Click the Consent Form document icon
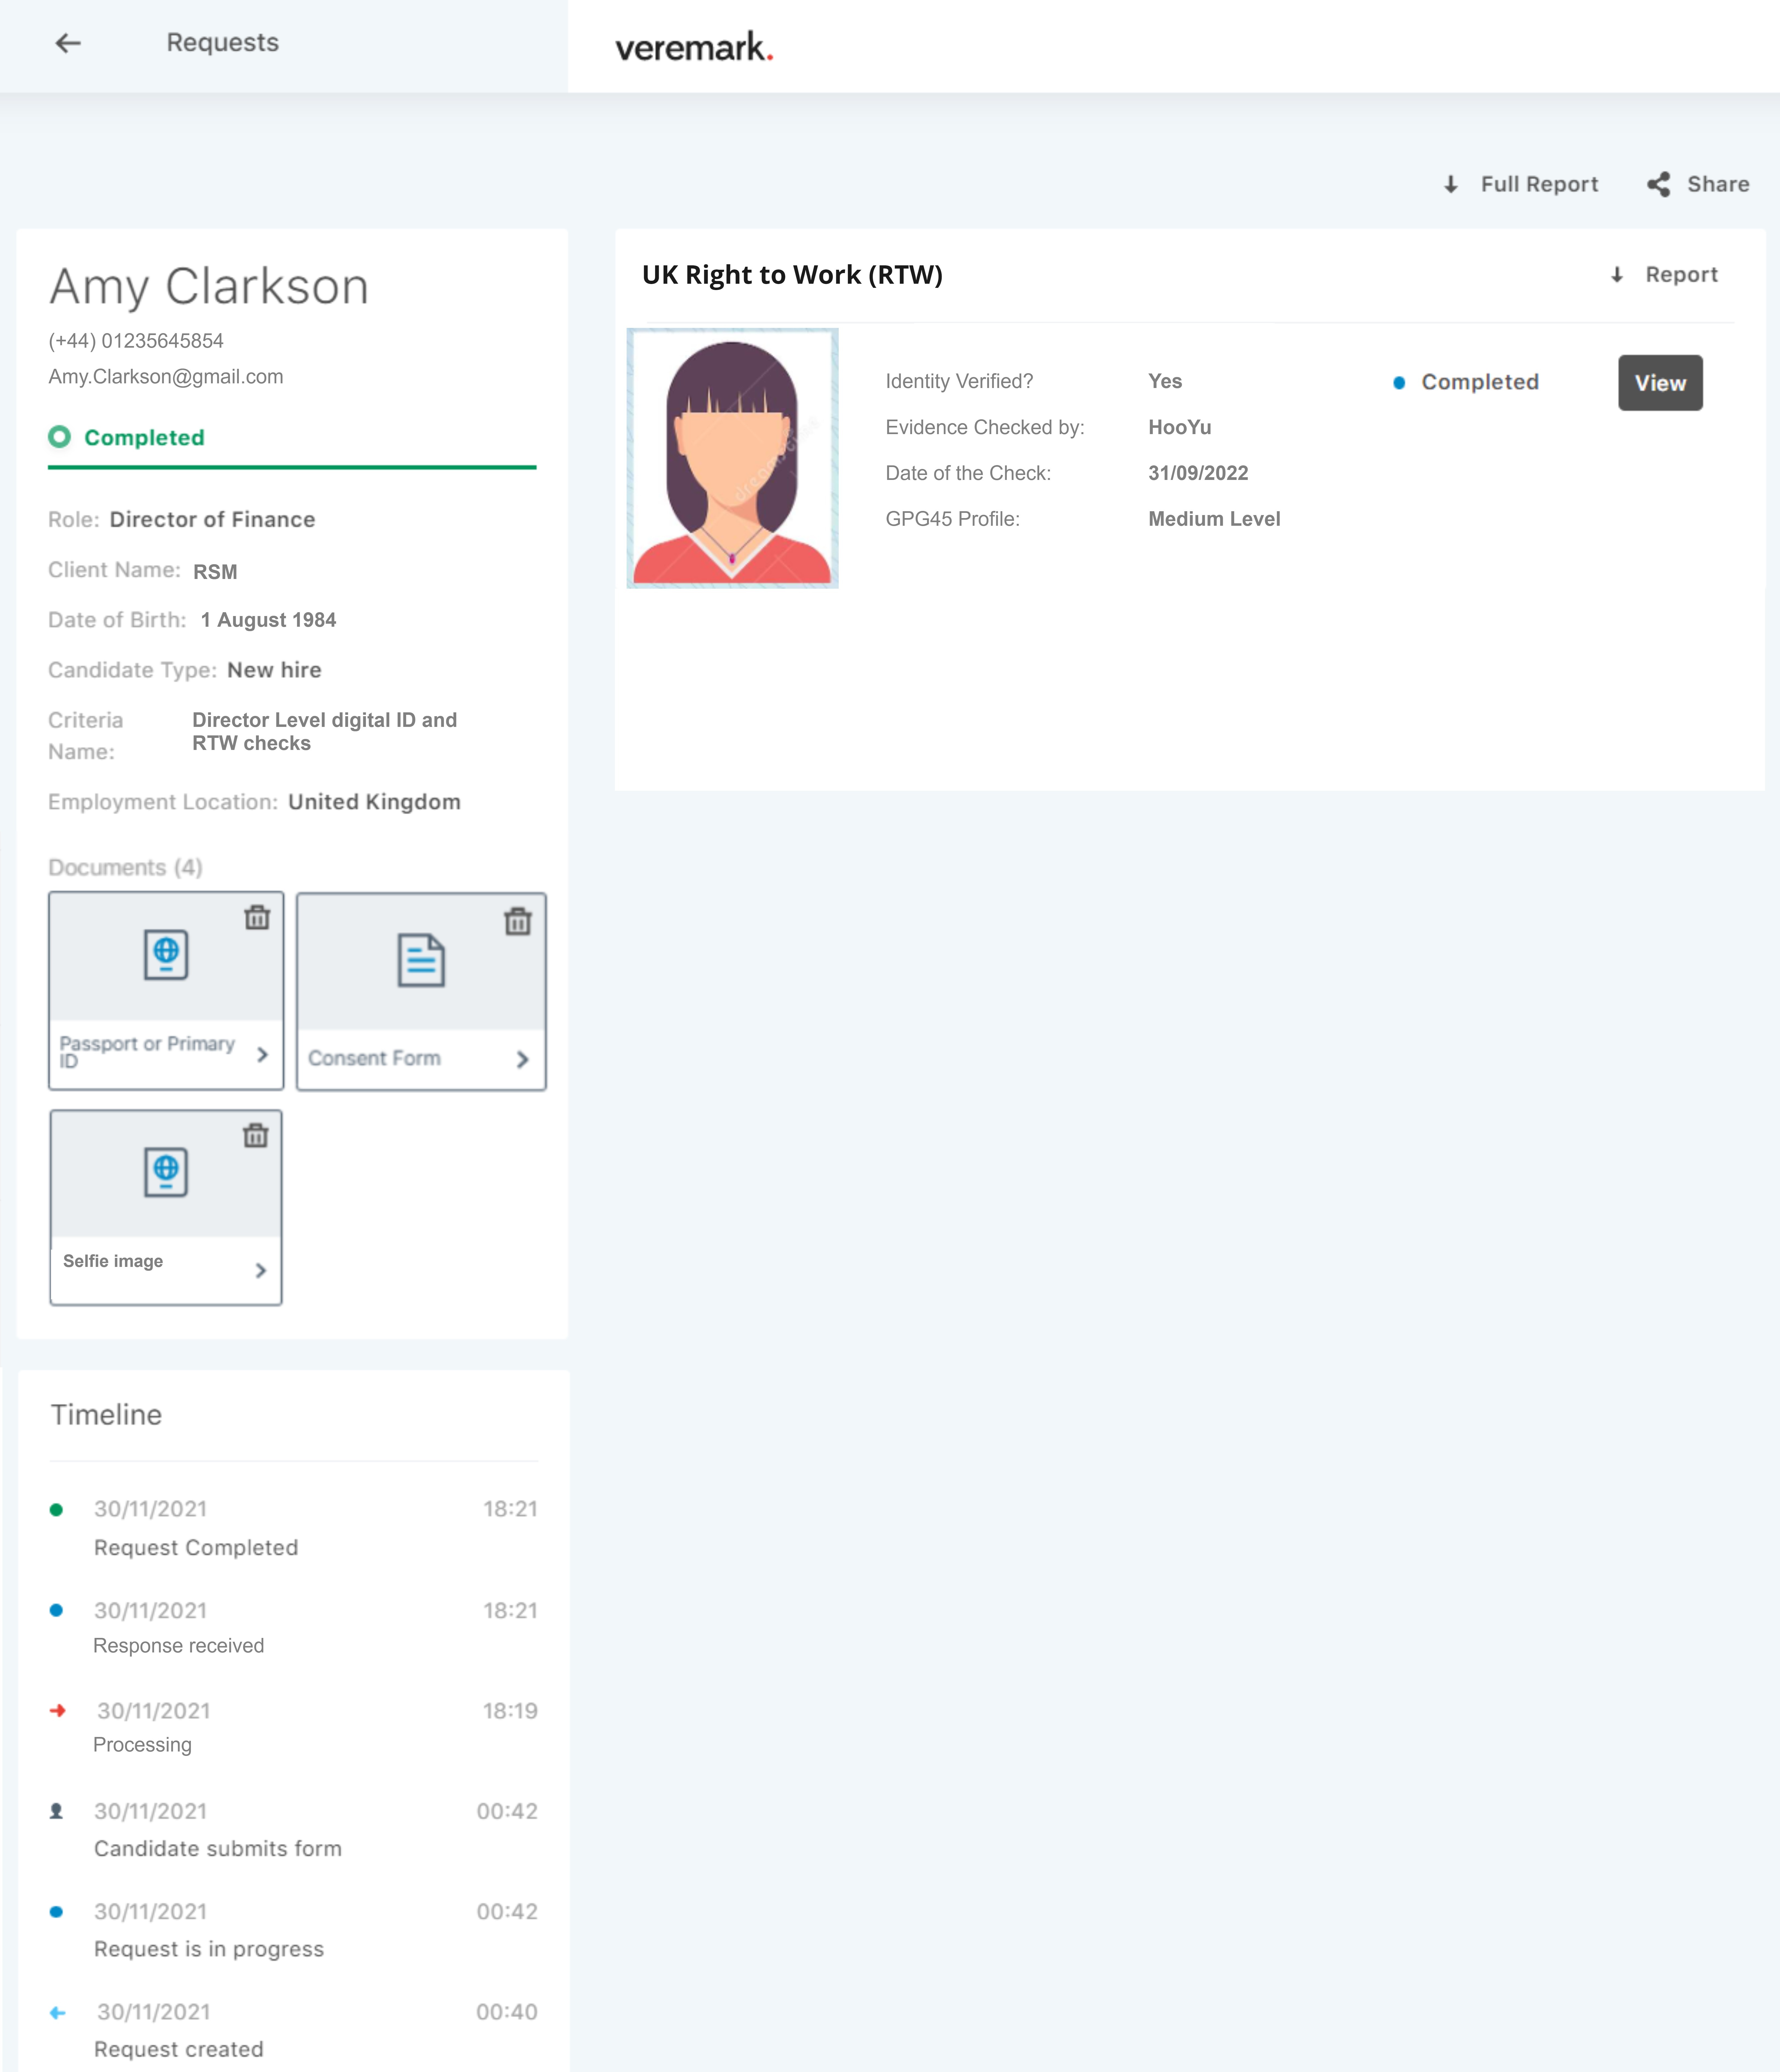Image resolution: width=1780 pixels, height=2072 pixels. click(x=421, y=960)
